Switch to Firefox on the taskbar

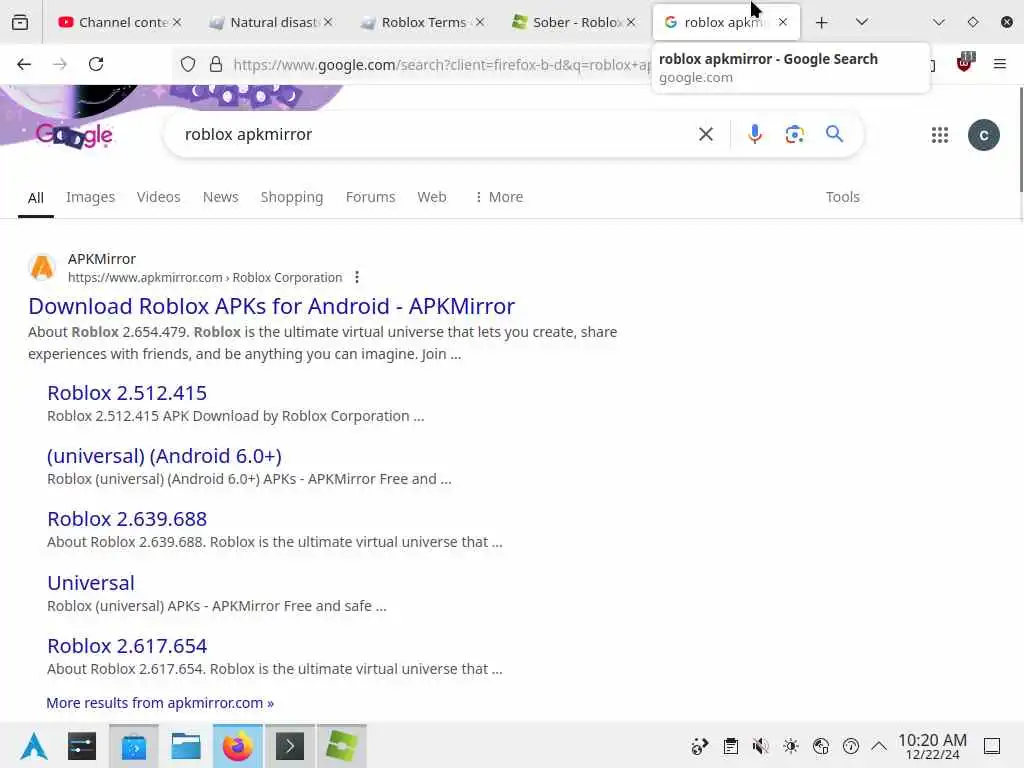coord(238,746)
